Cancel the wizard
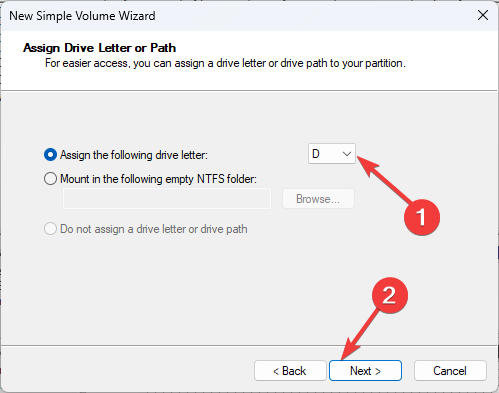The height and width of the screenshot is (393, 499). (x=450, y=370)
